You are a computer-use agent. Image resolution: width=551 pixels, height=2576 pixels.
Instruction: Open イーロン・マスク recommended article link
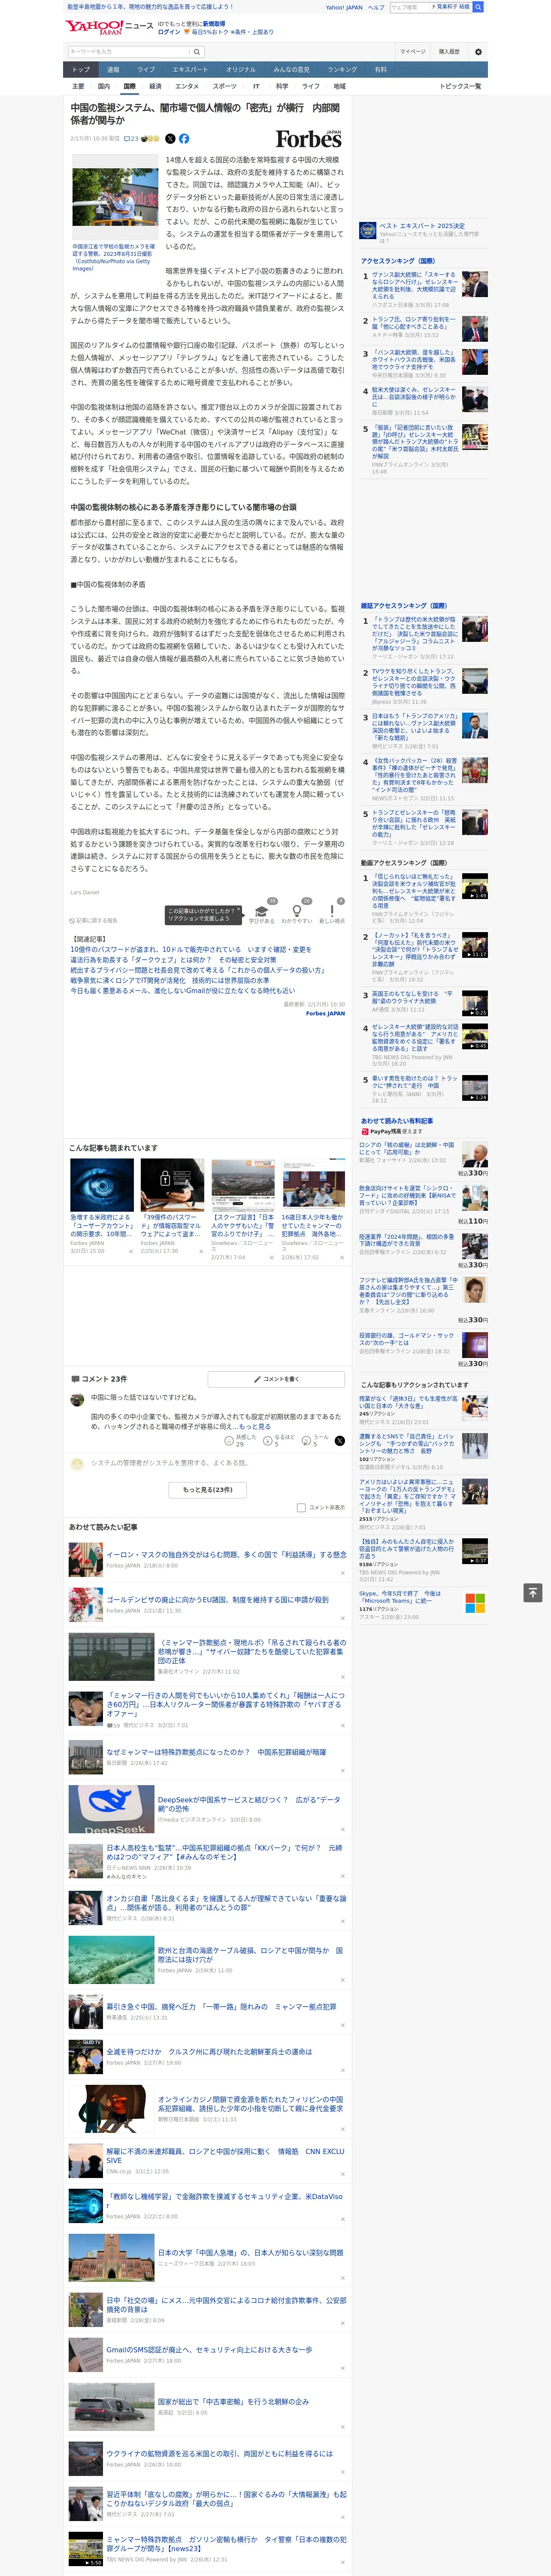coord(226,1554)
